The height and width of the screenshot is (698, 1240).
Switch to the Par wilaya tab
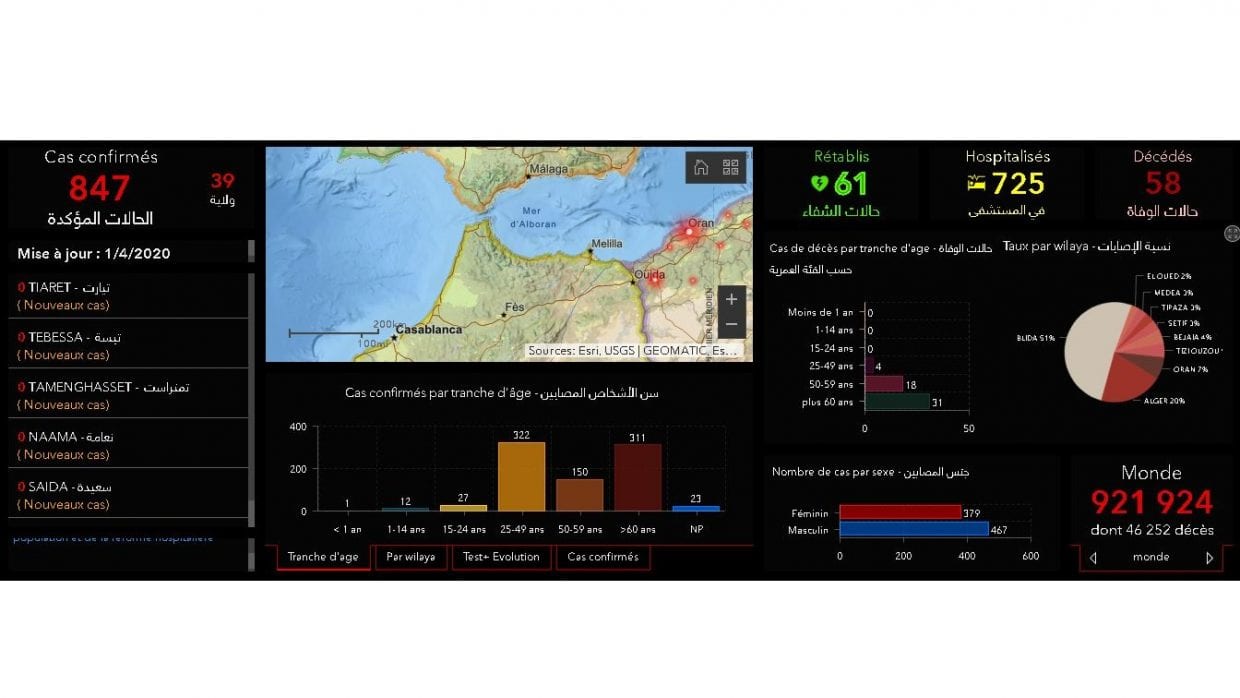[411, 557]
